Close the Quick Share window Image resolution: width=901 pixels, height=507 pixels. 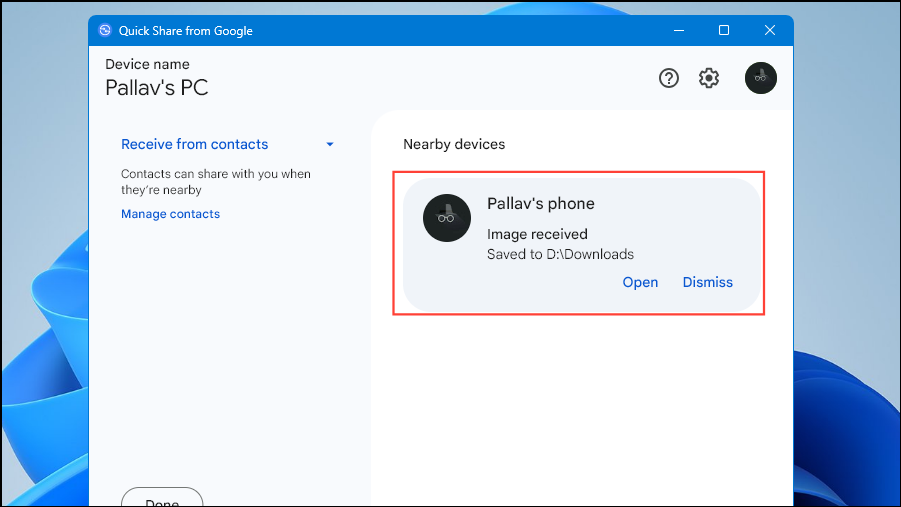coord(770,30)
